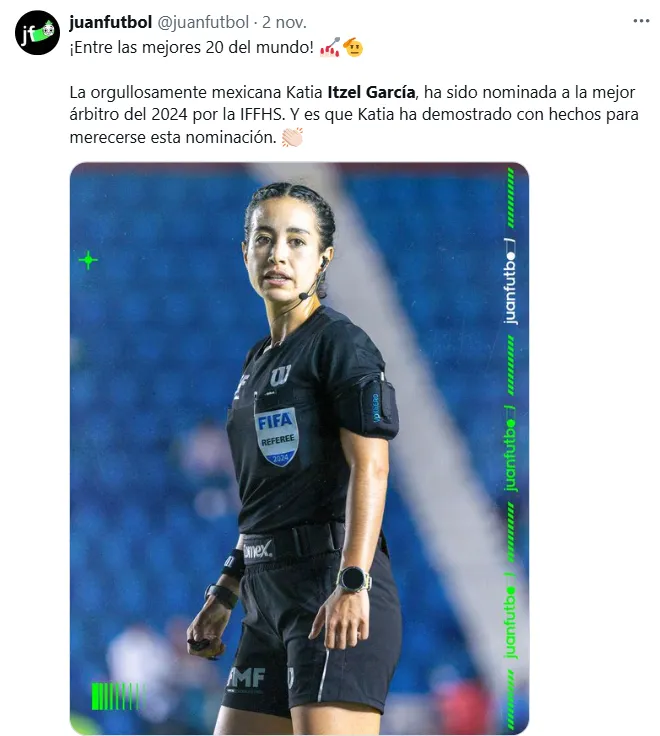The image size is (660, 736).
Task: Open the referee photo attachment
Action: coord(299,448)
